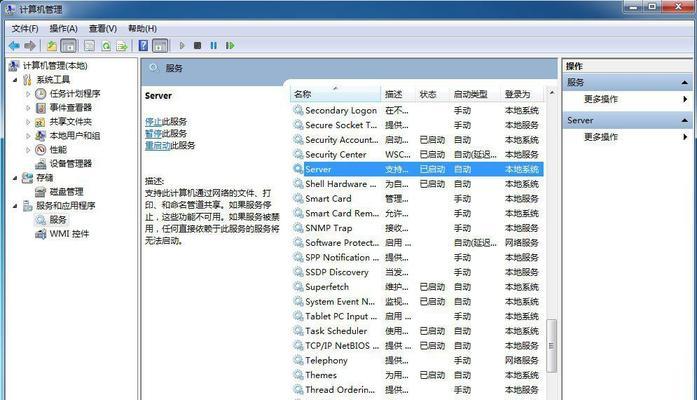This screenshot has width=697, height=400.
Task: Click the Back arrow toolbar icon
Action: [x=14, y=46]
